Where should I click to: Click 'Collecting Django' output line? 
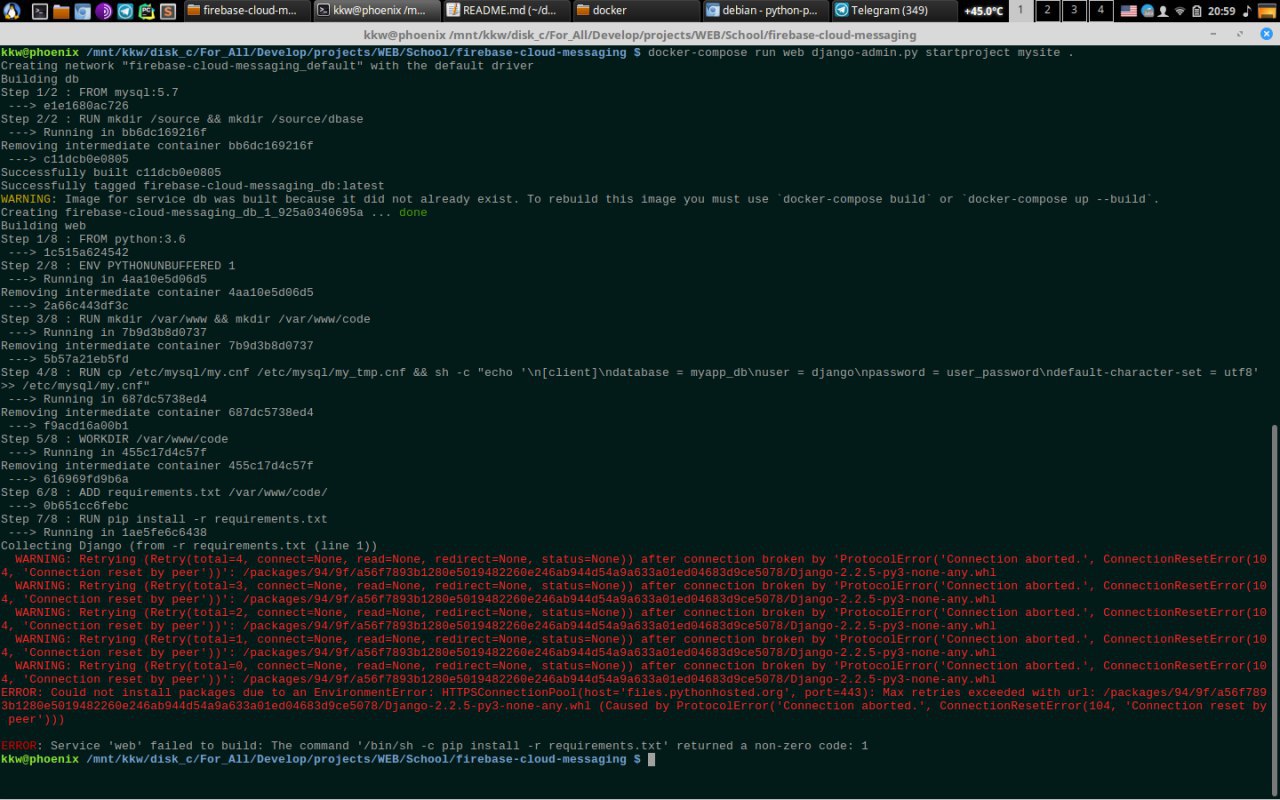[189, 546]
